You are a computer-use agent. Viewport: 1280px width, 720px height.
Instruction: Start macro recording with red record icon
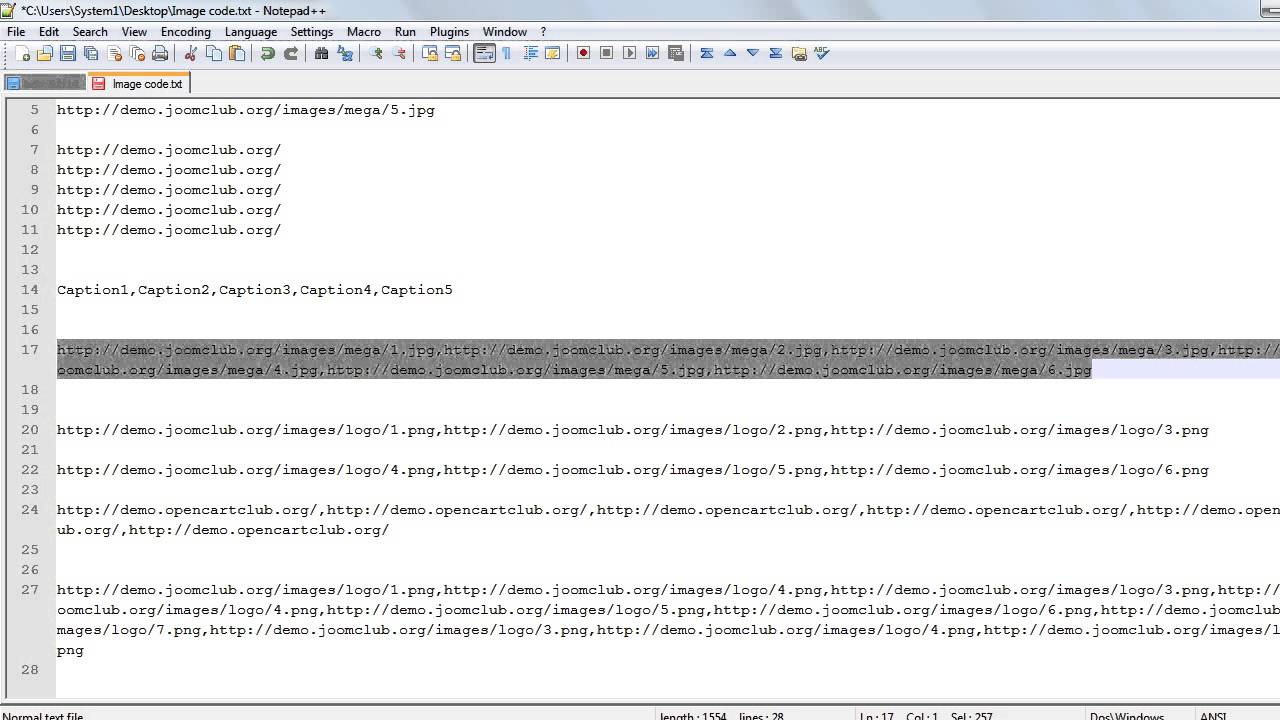pyautogui.click(x=584, y=54)
